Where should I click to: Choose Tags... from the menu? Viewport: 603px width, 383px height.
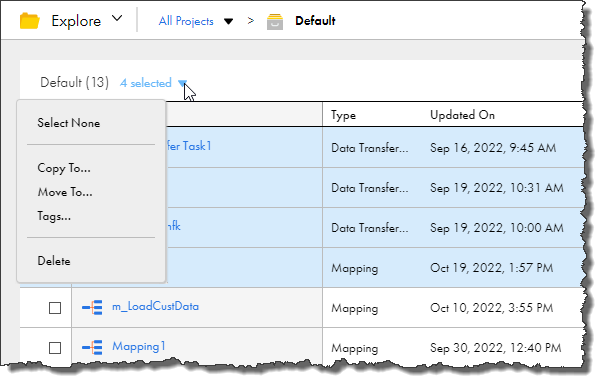click(x=54, y=216)
